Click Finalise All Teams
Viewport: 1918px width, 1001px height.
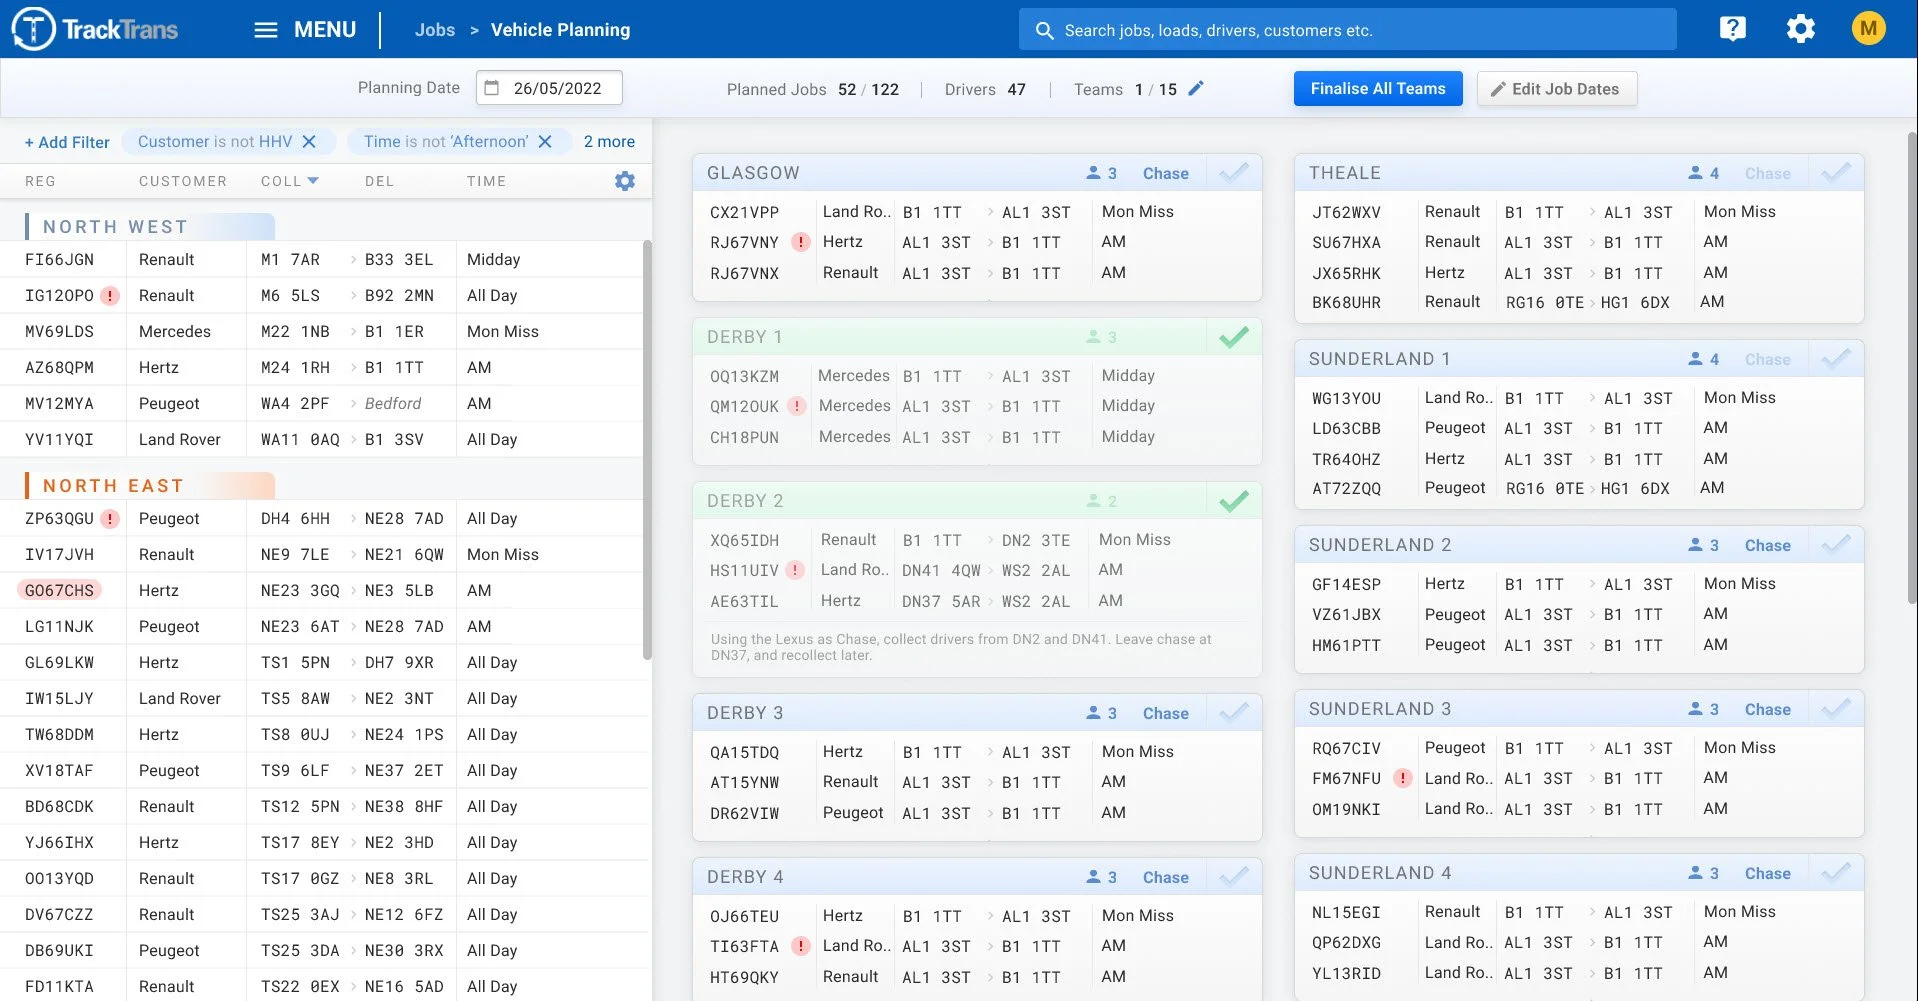(x=1378, y=88)
